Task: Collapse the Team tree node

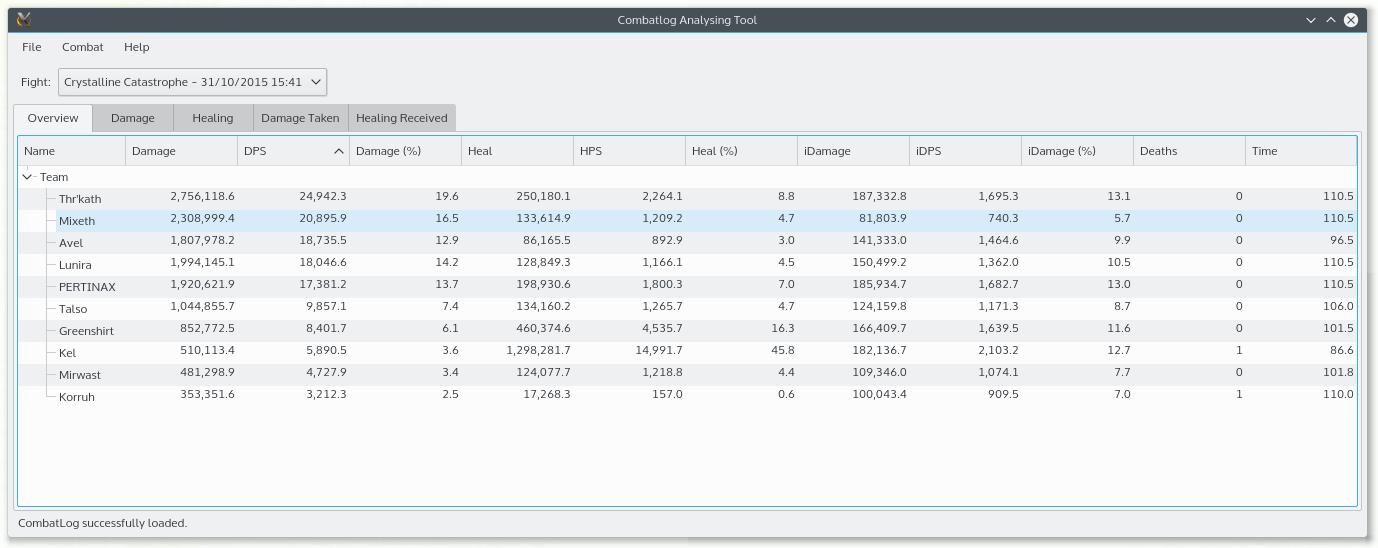Action: [x=28, y=177]
